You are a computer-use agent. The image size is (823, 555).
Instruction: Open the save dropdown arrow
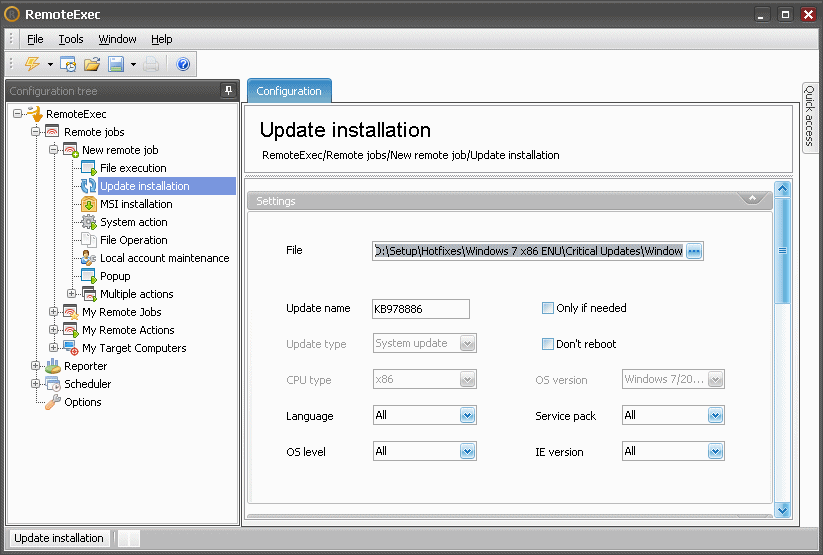133,65
